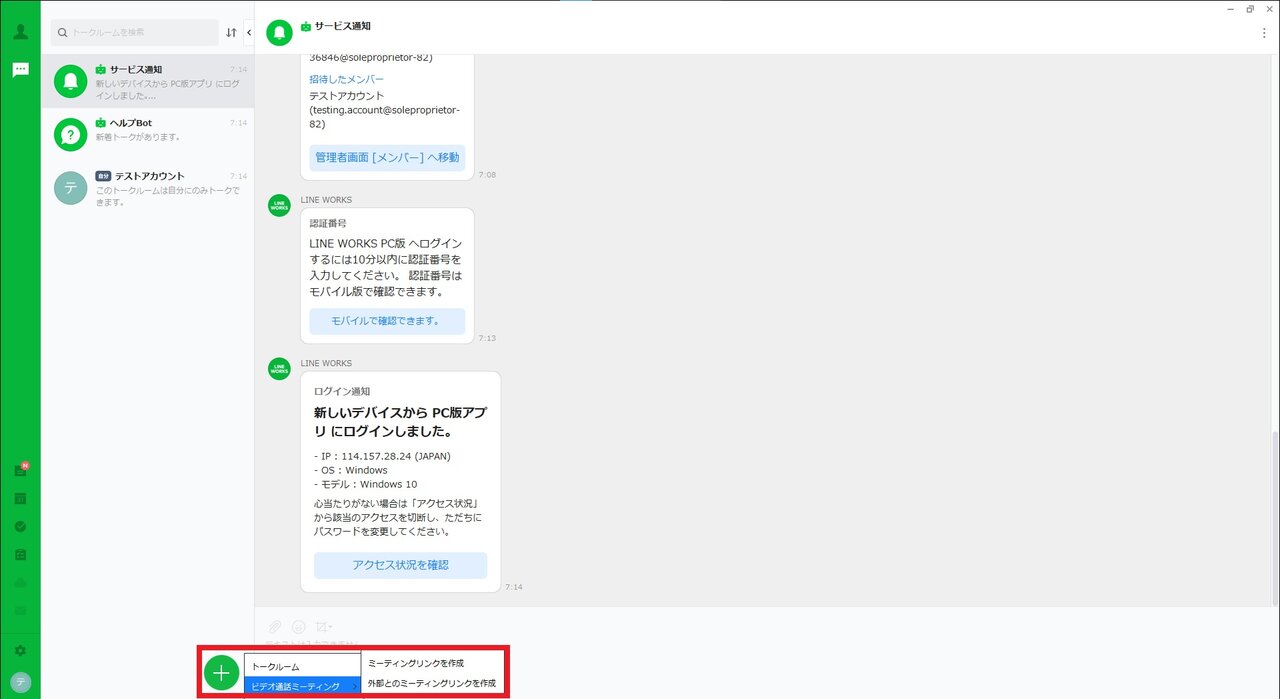The image size is (1280, 699).
Task: Open settings via the gear icon
Action: 20,650
